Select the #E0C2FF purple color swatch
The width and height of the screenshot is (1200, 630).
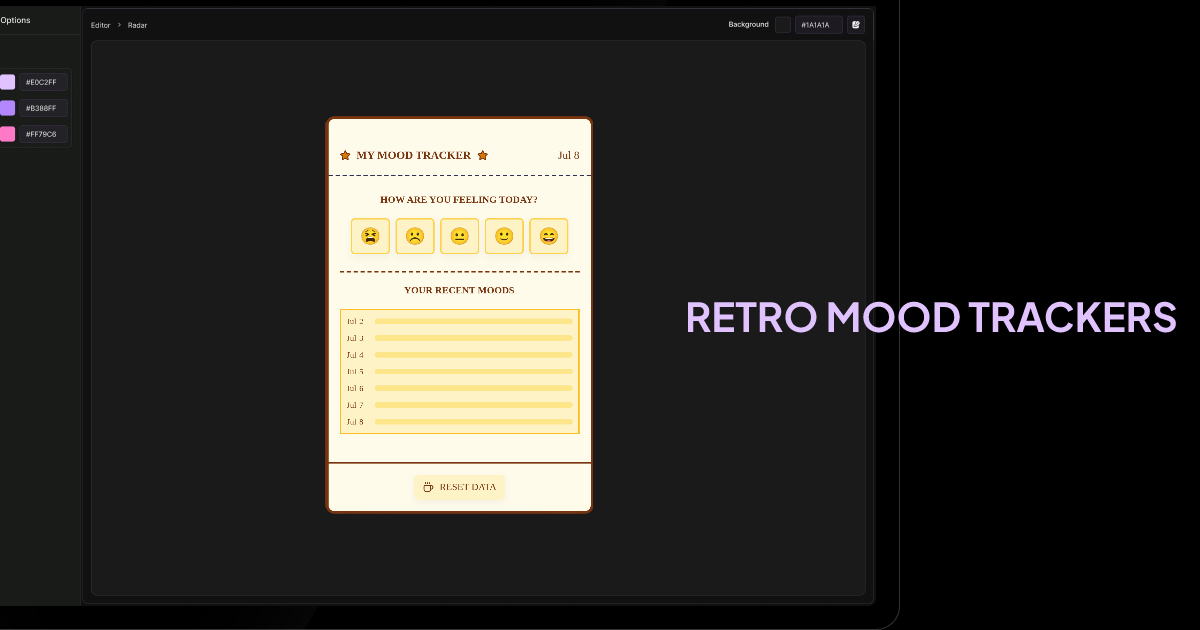click(x=7, y=82)
